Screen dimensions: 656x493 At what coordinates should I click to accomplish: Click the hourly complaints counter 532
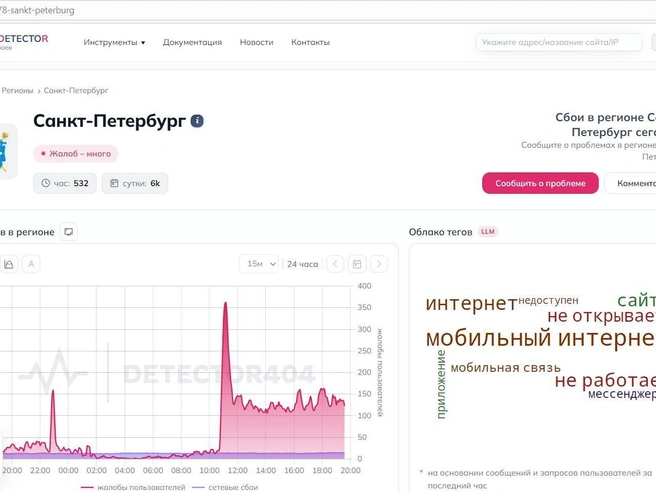tap(65, 183)
